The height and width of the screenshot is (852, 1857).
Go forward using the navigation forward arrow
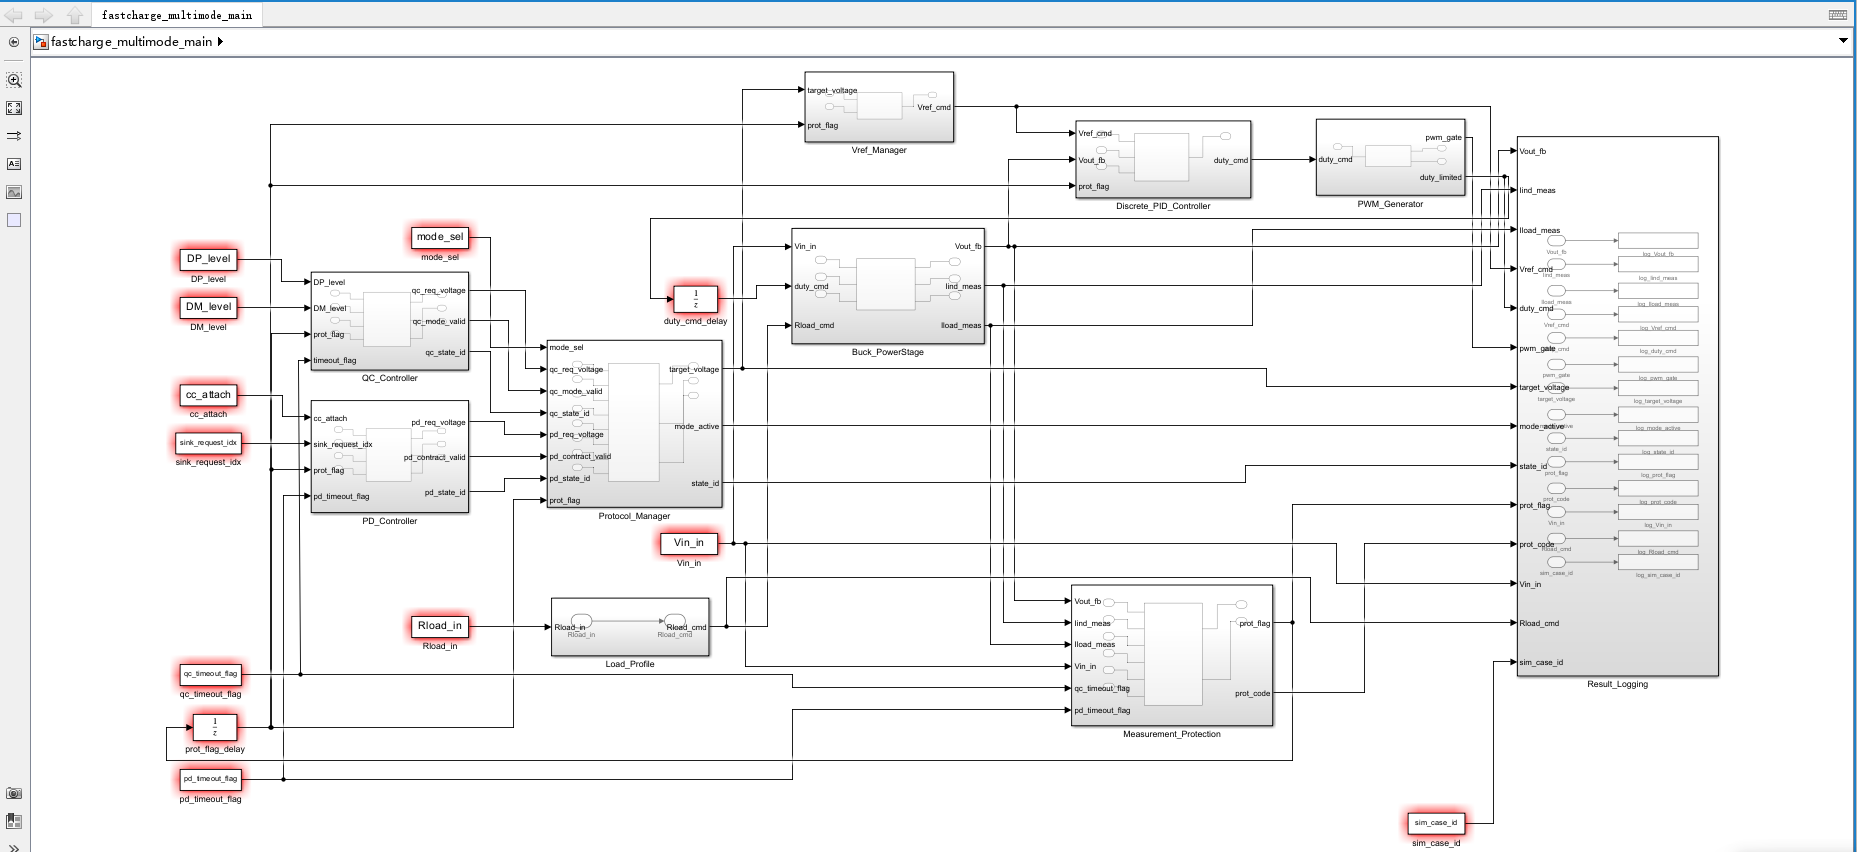tap(44, 15)
